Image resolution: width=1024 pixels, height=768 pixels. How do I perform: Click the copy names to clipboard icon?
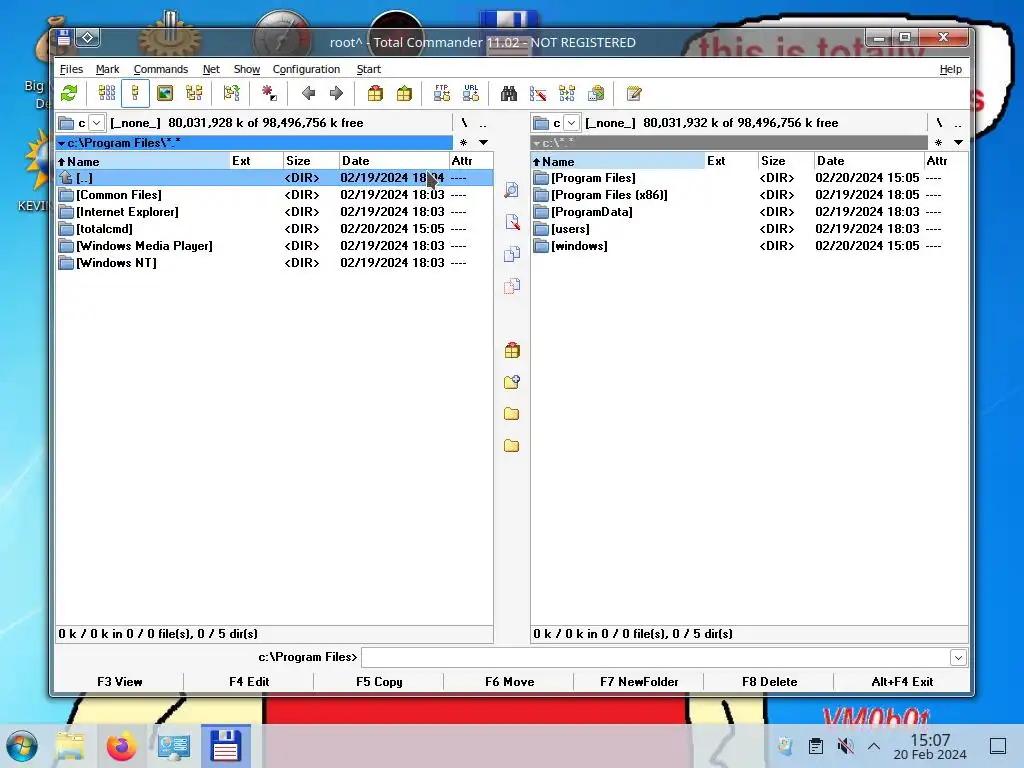tap(596, 93)
